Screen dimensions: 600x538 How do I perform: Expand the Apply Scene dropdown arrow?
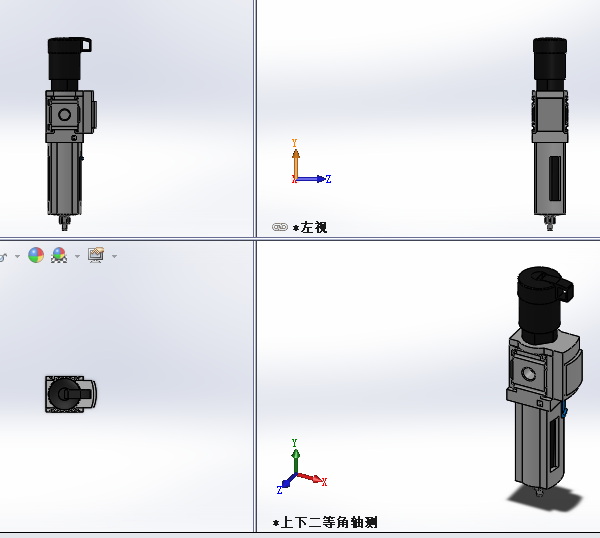pyautogui.click(x=77, y=256)
